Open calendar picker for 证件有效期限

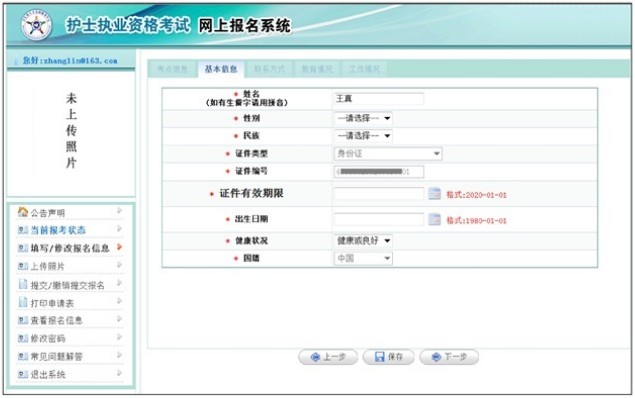435,194
